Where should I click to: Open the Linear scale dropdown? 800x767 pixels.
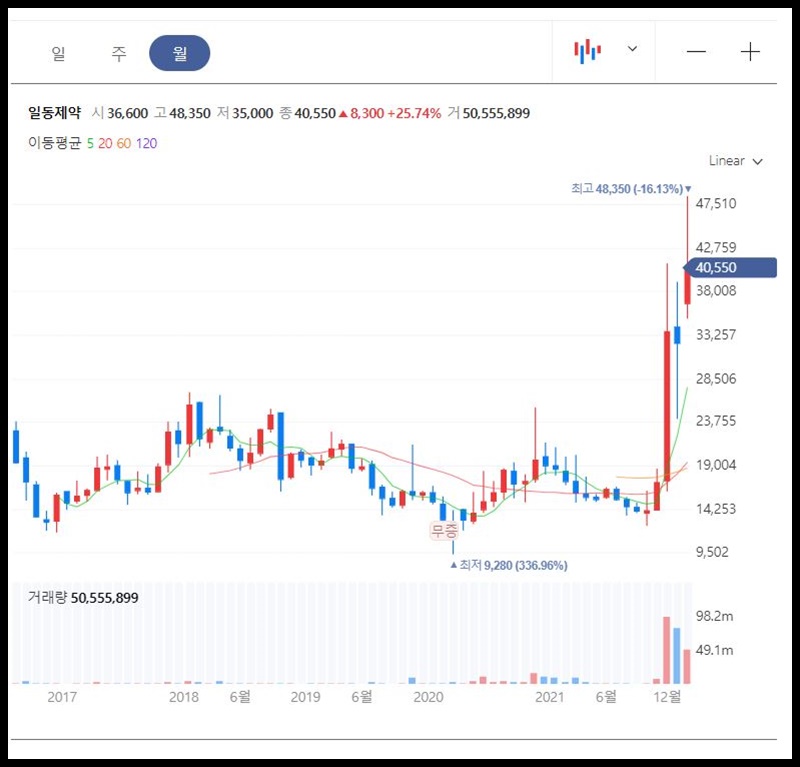tap(735, 161)
